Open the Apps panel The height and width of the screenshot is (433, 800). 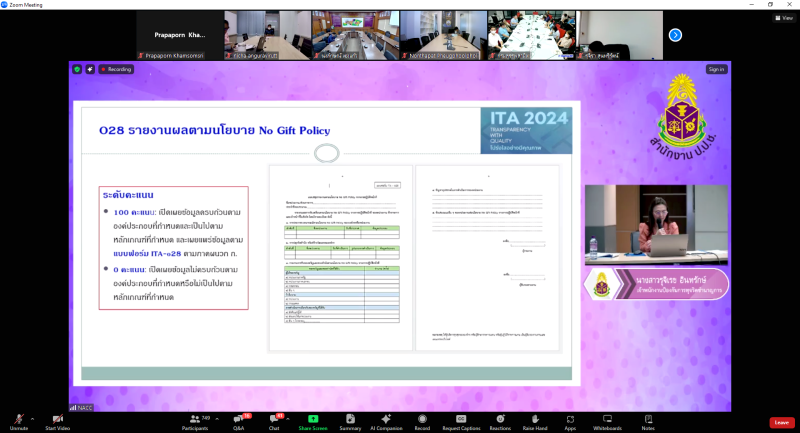pos(570,420)
